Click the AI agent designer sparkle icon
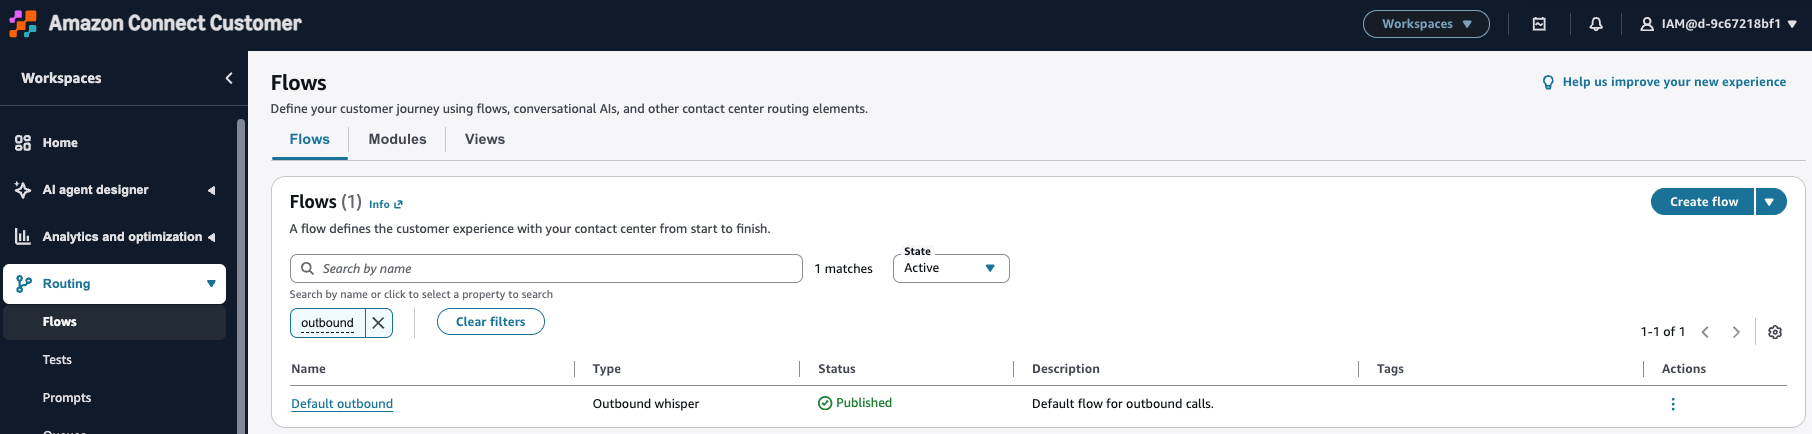 point(23,190)
